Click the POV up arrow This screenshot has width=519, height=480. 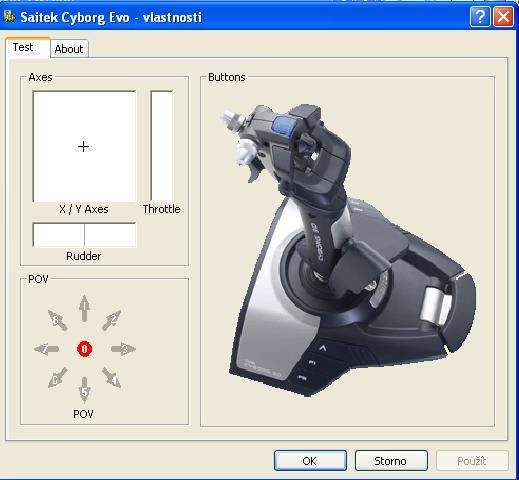(84, 308)
